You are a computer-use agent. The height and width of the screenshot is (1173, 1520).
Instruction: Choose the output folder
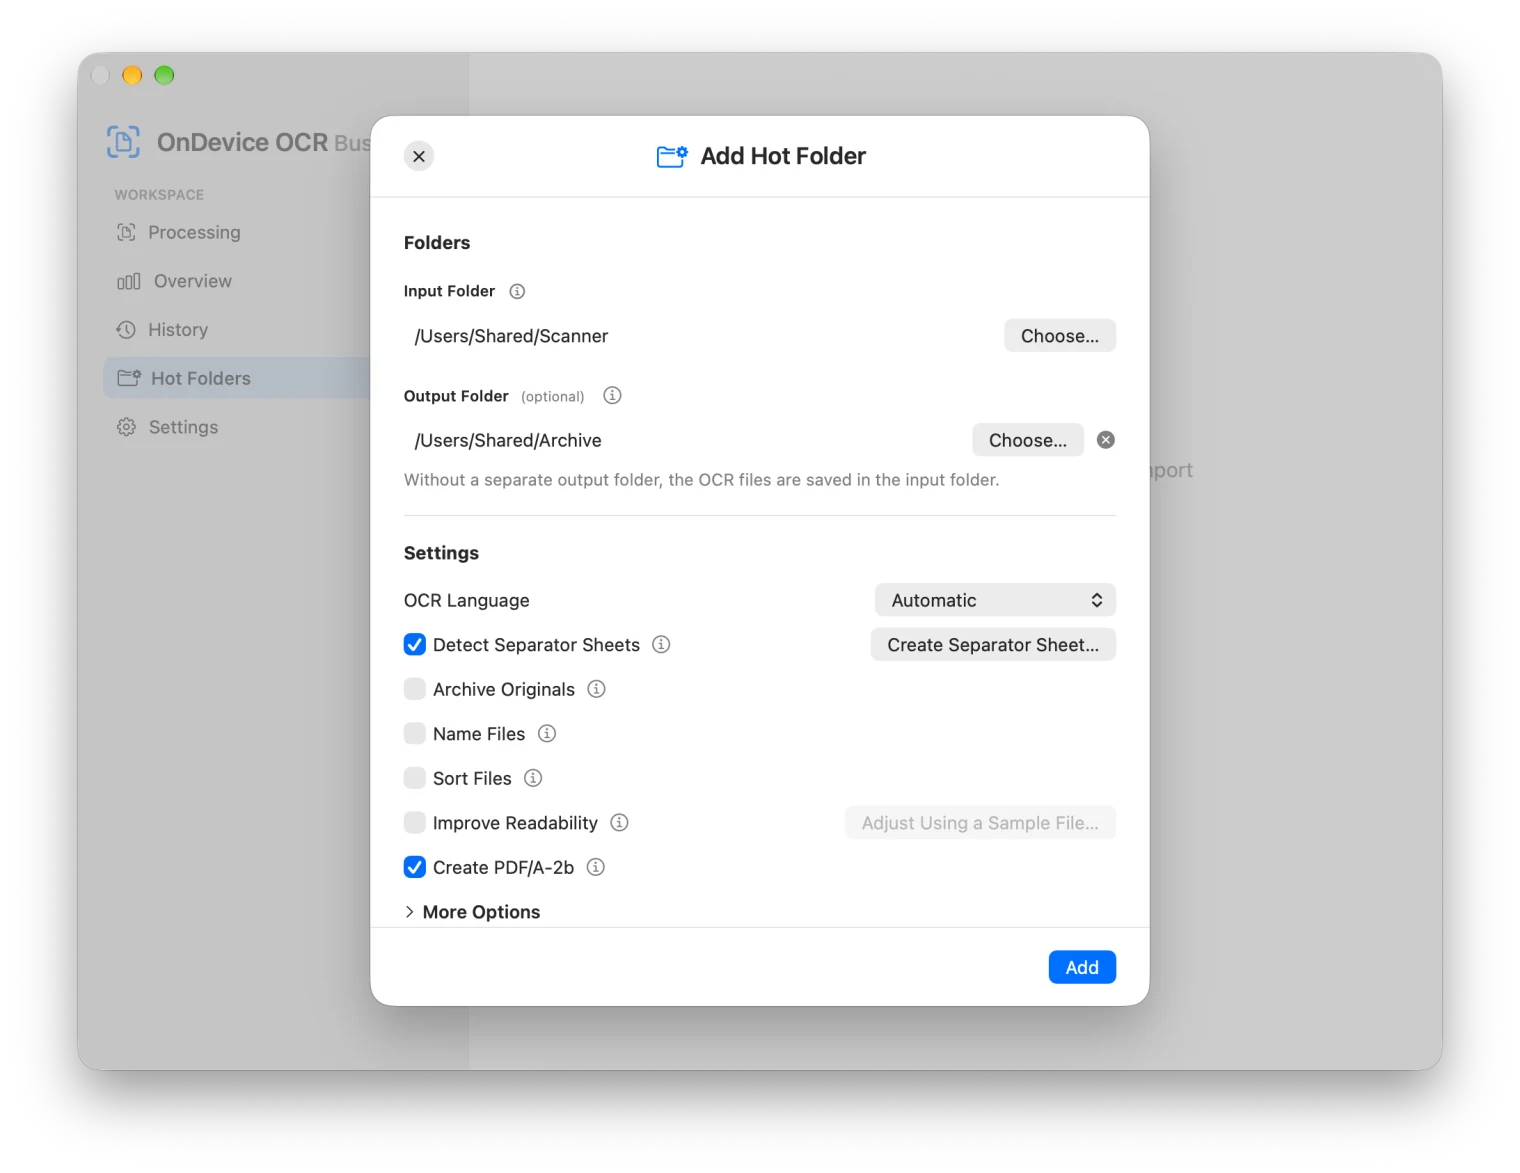(1028, 440)
